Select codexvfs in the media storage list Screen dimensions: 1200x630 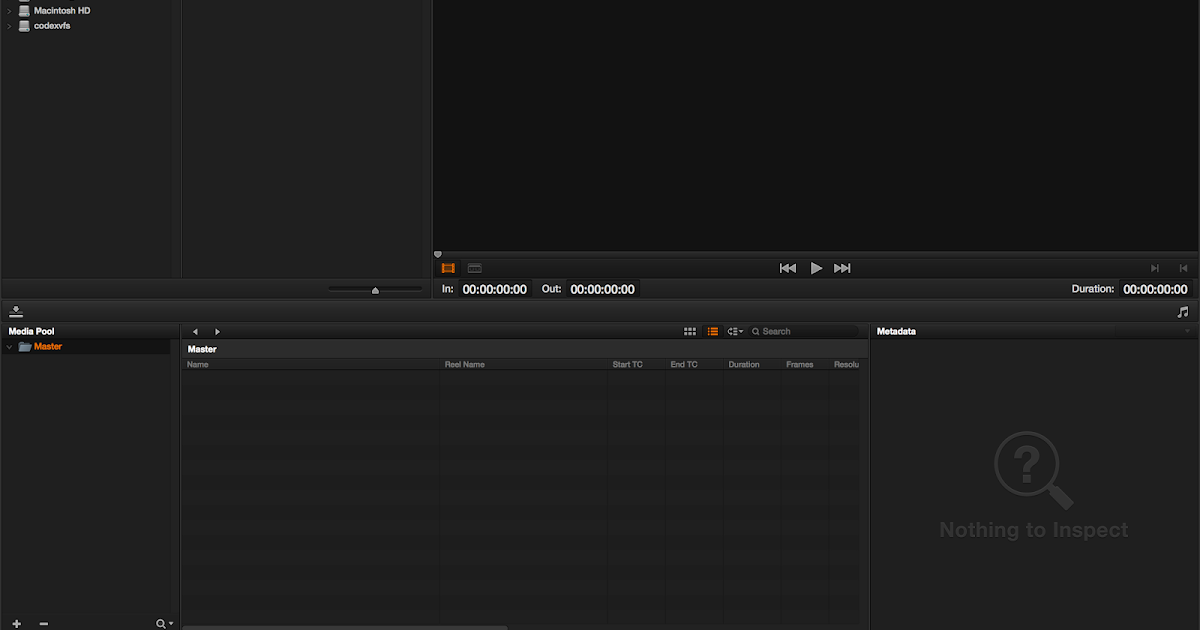[x=52, y=26]
